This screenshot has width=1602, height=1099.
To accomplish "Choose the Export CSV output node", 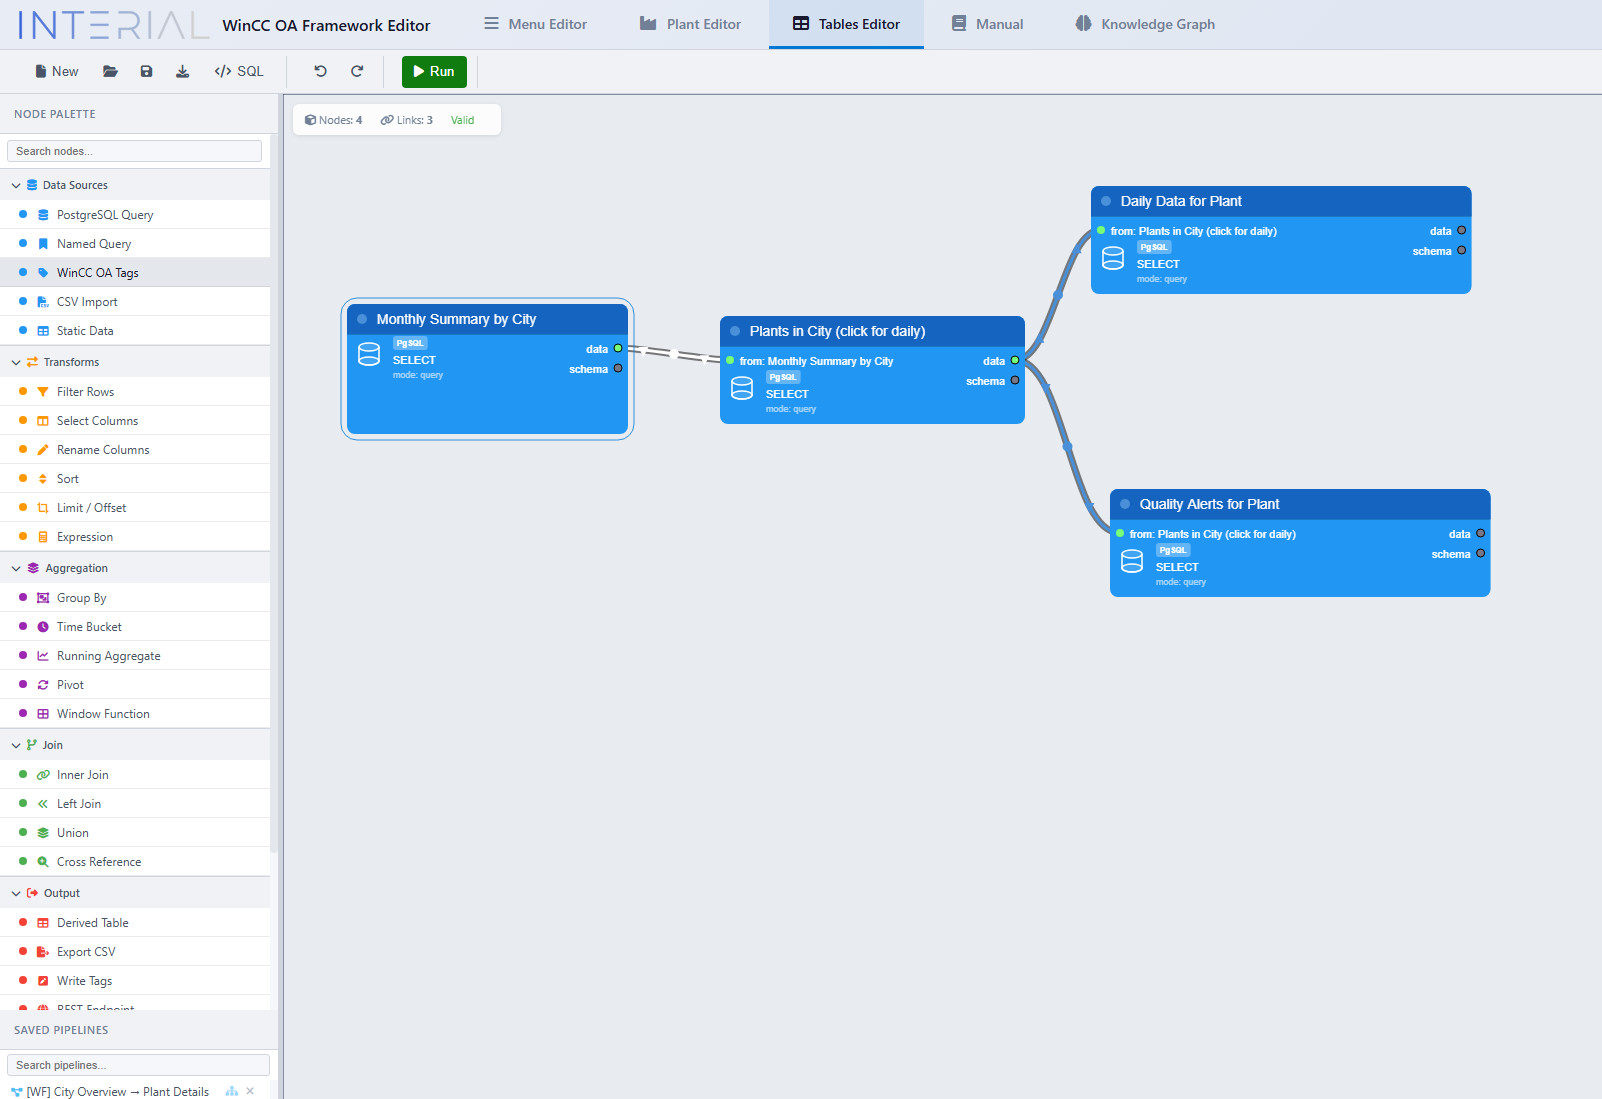I will (x=88, y=951).
